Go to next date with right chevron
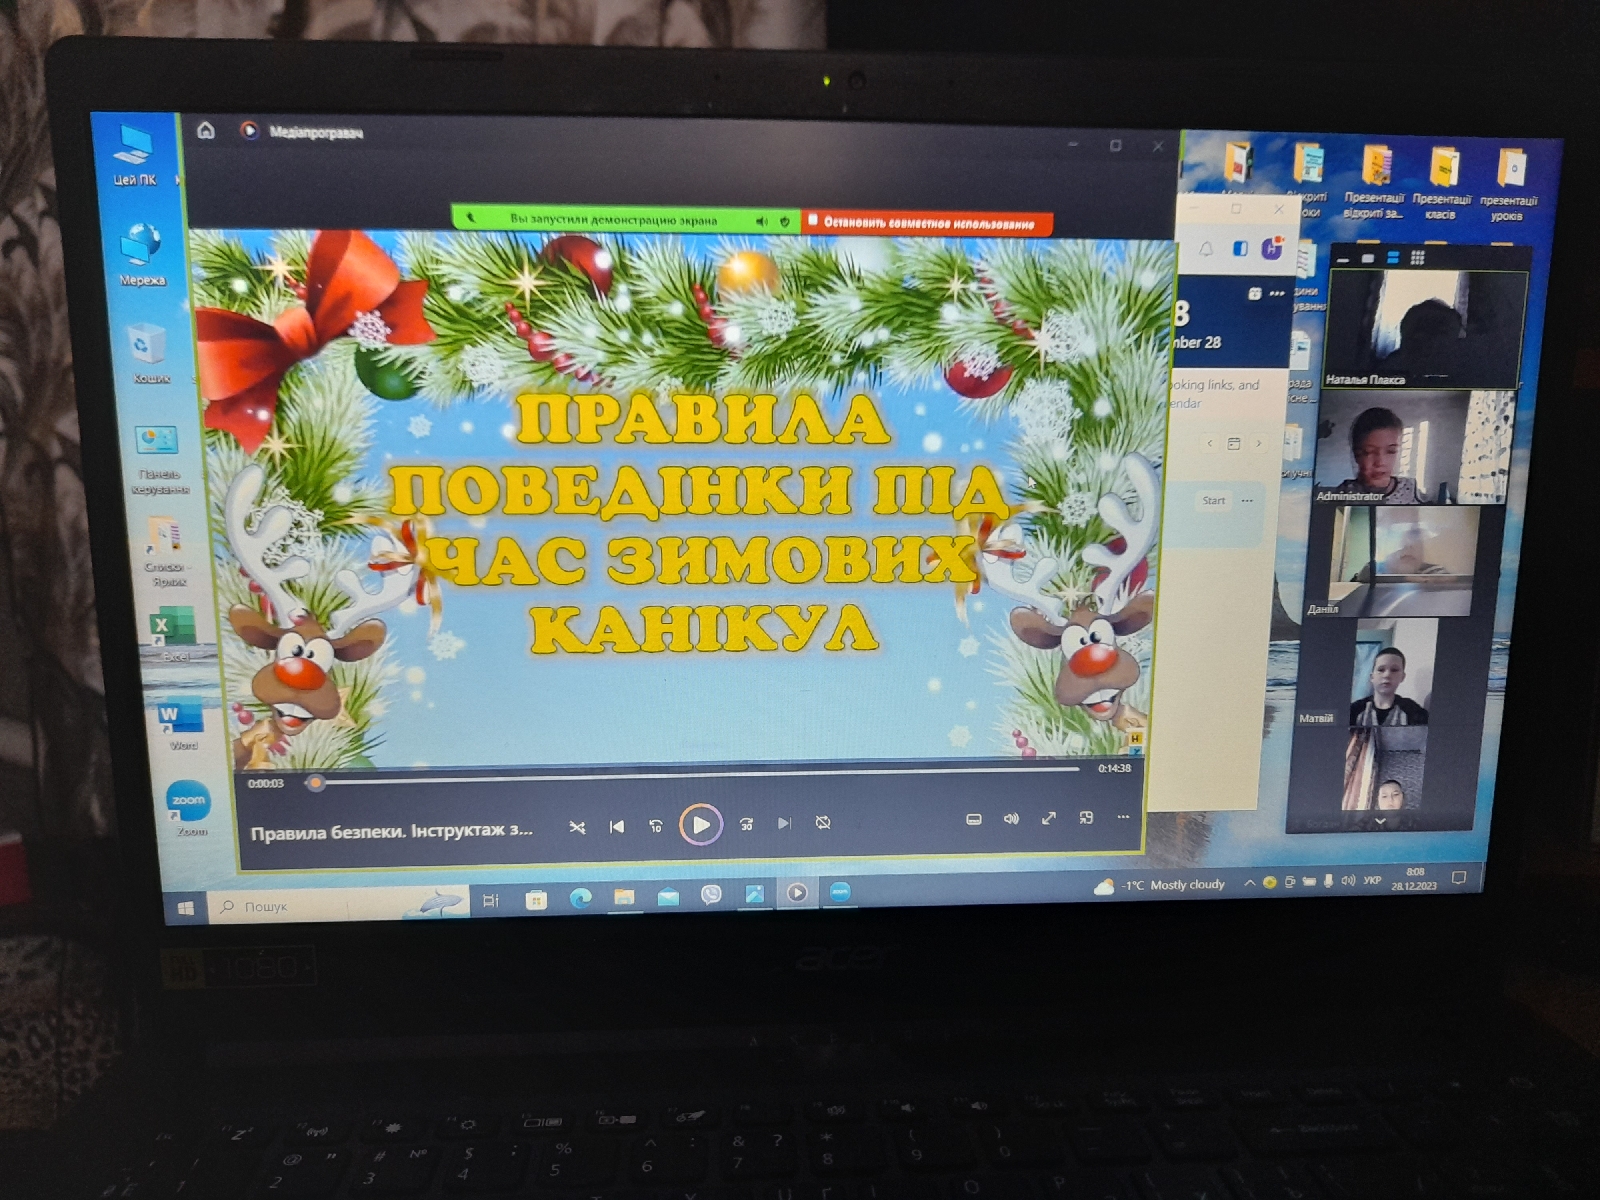The width and height of the screenshot is (1600, 1200). pos(1258,443)
